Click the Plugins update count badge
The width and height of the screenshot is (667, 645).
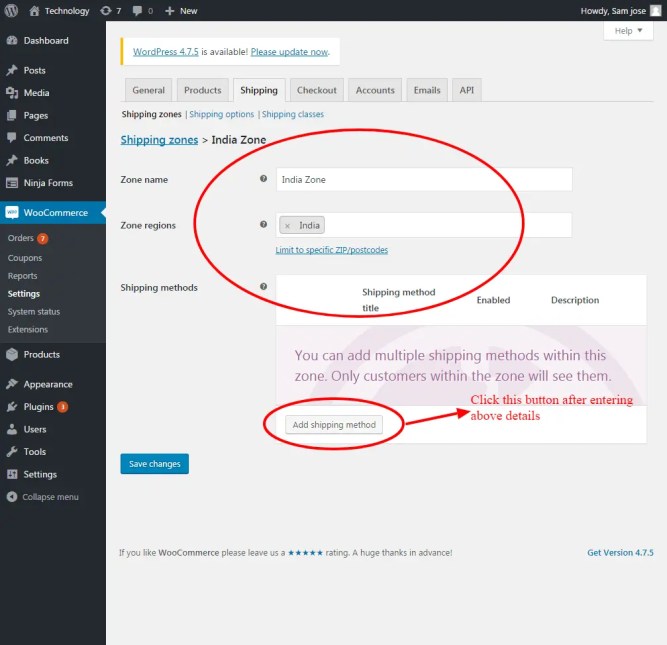(x=63, y=407)
